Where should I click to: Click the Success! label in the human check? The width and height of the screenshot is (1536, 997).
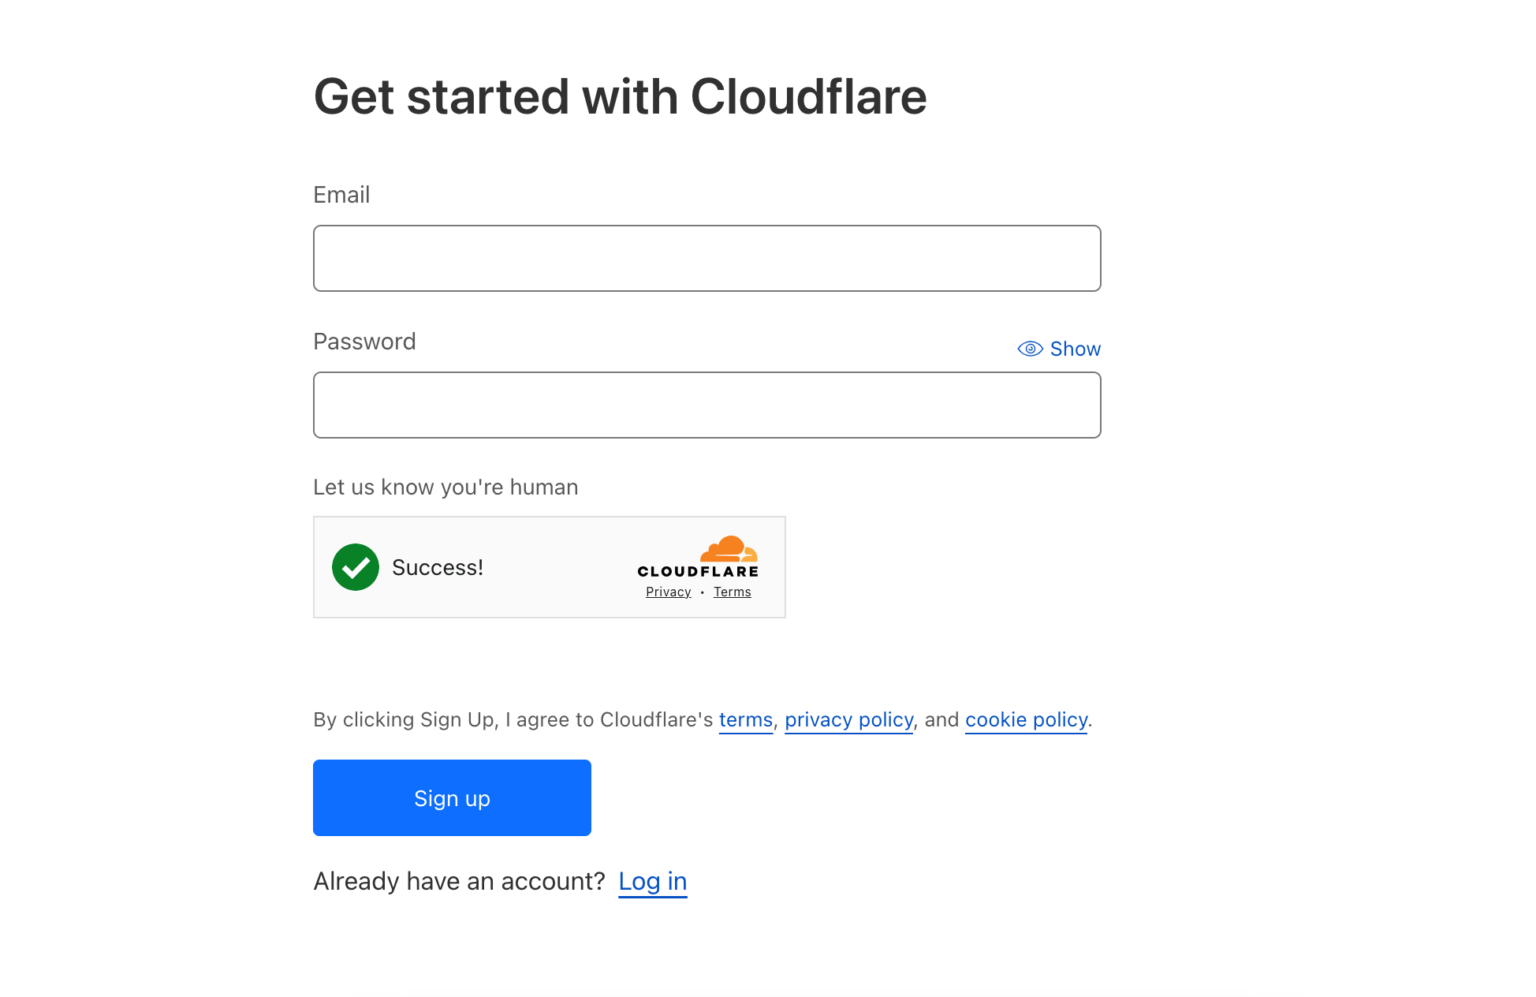click(437, 567)
